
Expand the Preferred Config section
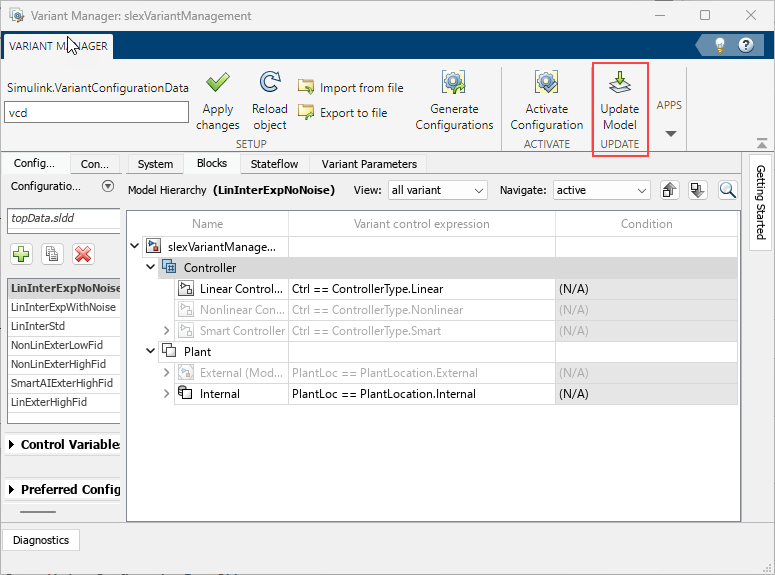pyautogui.click(x=12, y=489)
